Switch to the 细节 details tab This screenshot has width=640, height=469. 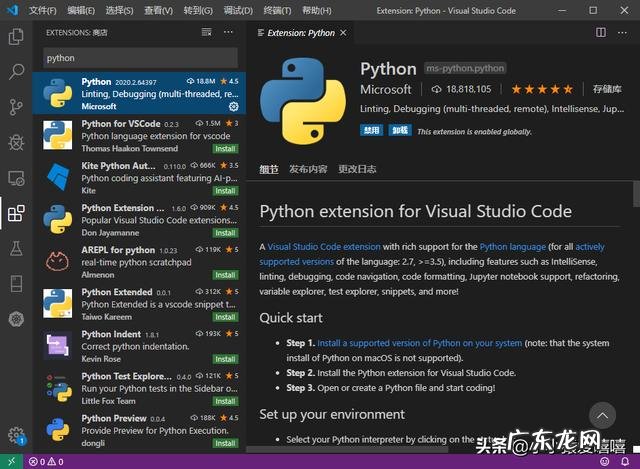click(269, 169)
